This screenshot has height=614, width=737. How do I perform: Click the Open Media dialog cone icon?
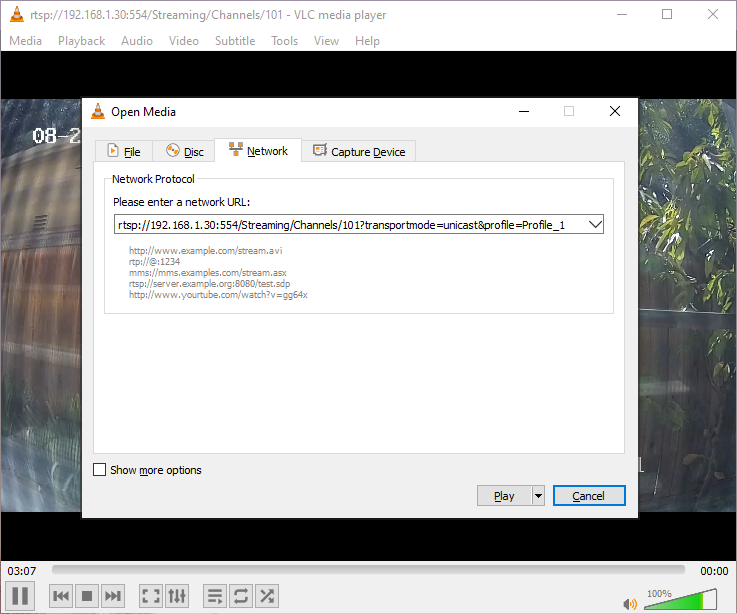[98, 111]
